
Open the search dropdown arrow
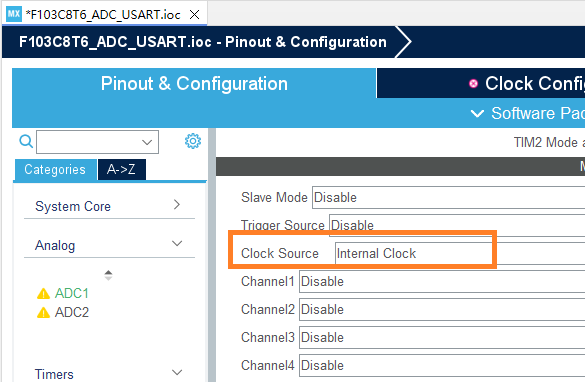(147, 142)
